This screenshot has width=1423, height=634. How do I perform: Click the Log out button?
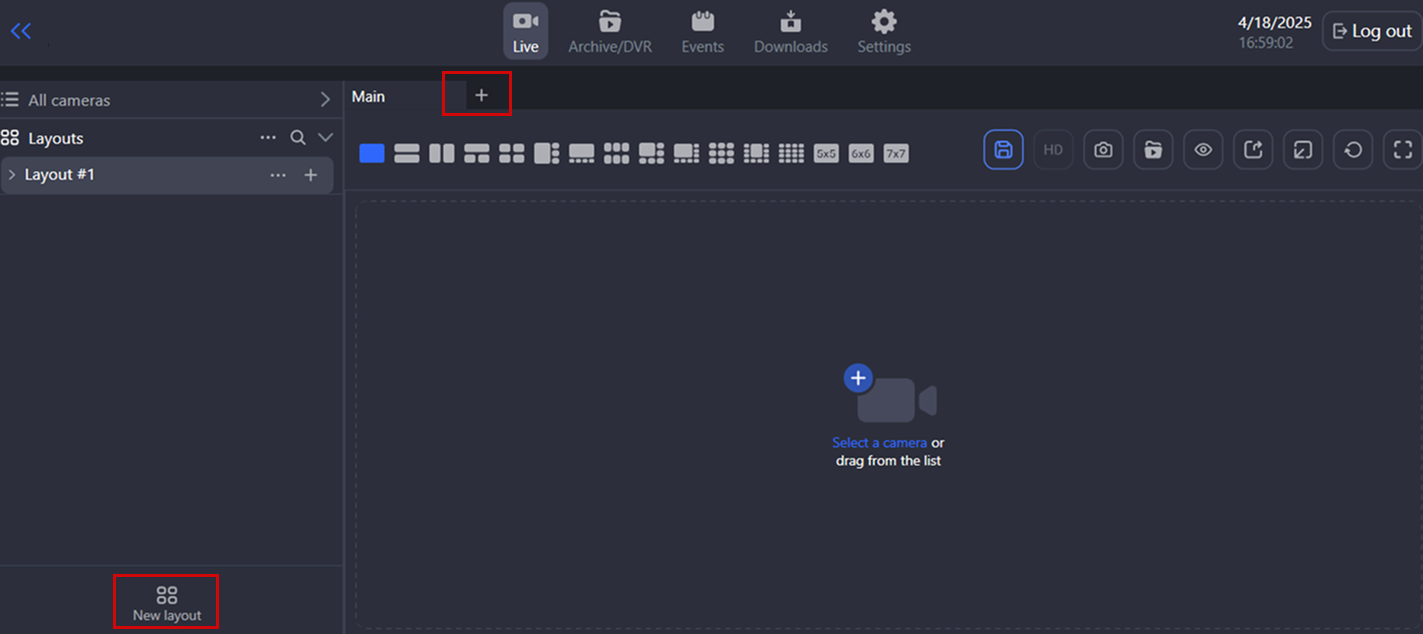(1371, 31)
